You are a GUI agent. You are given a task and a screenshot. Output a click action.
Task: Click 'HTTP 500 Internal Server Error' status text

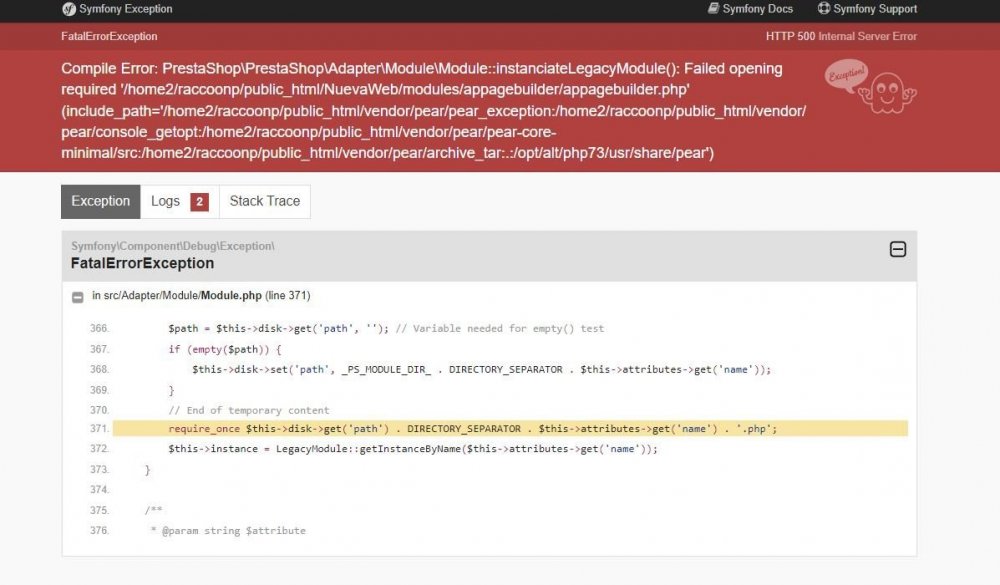(841, 36)
